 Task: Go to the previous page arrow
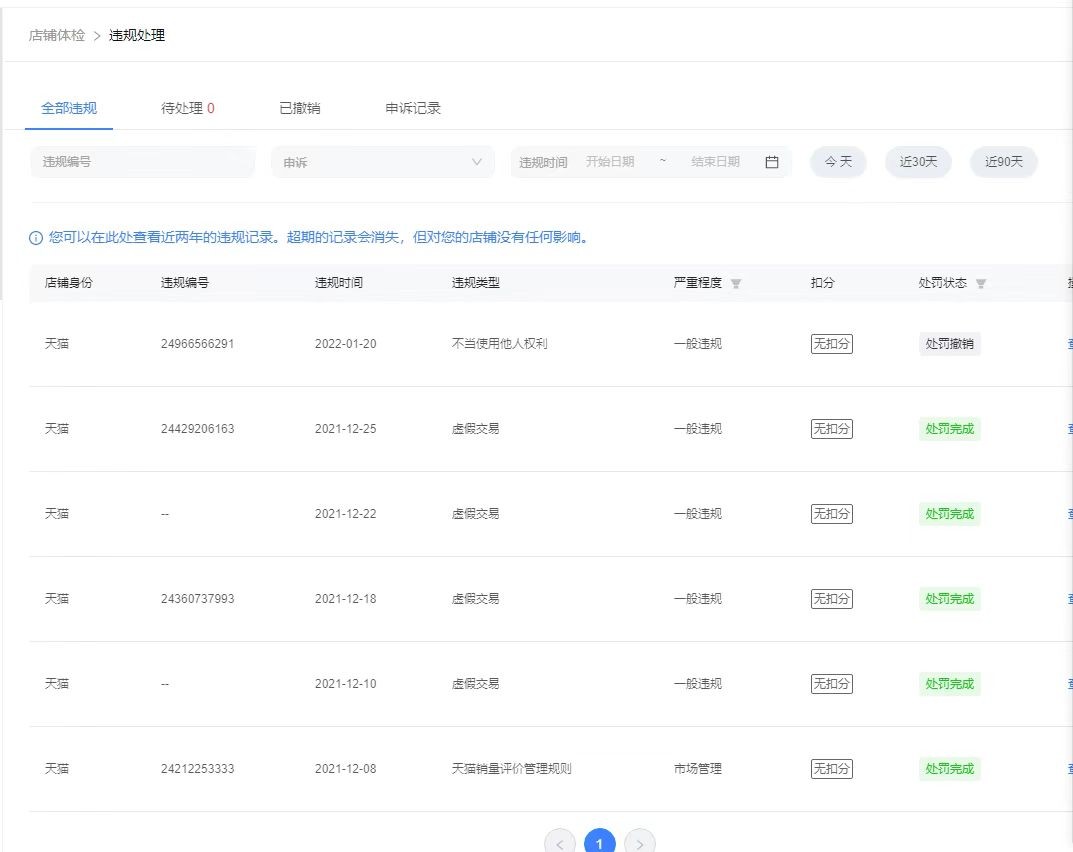coord(560,844)
